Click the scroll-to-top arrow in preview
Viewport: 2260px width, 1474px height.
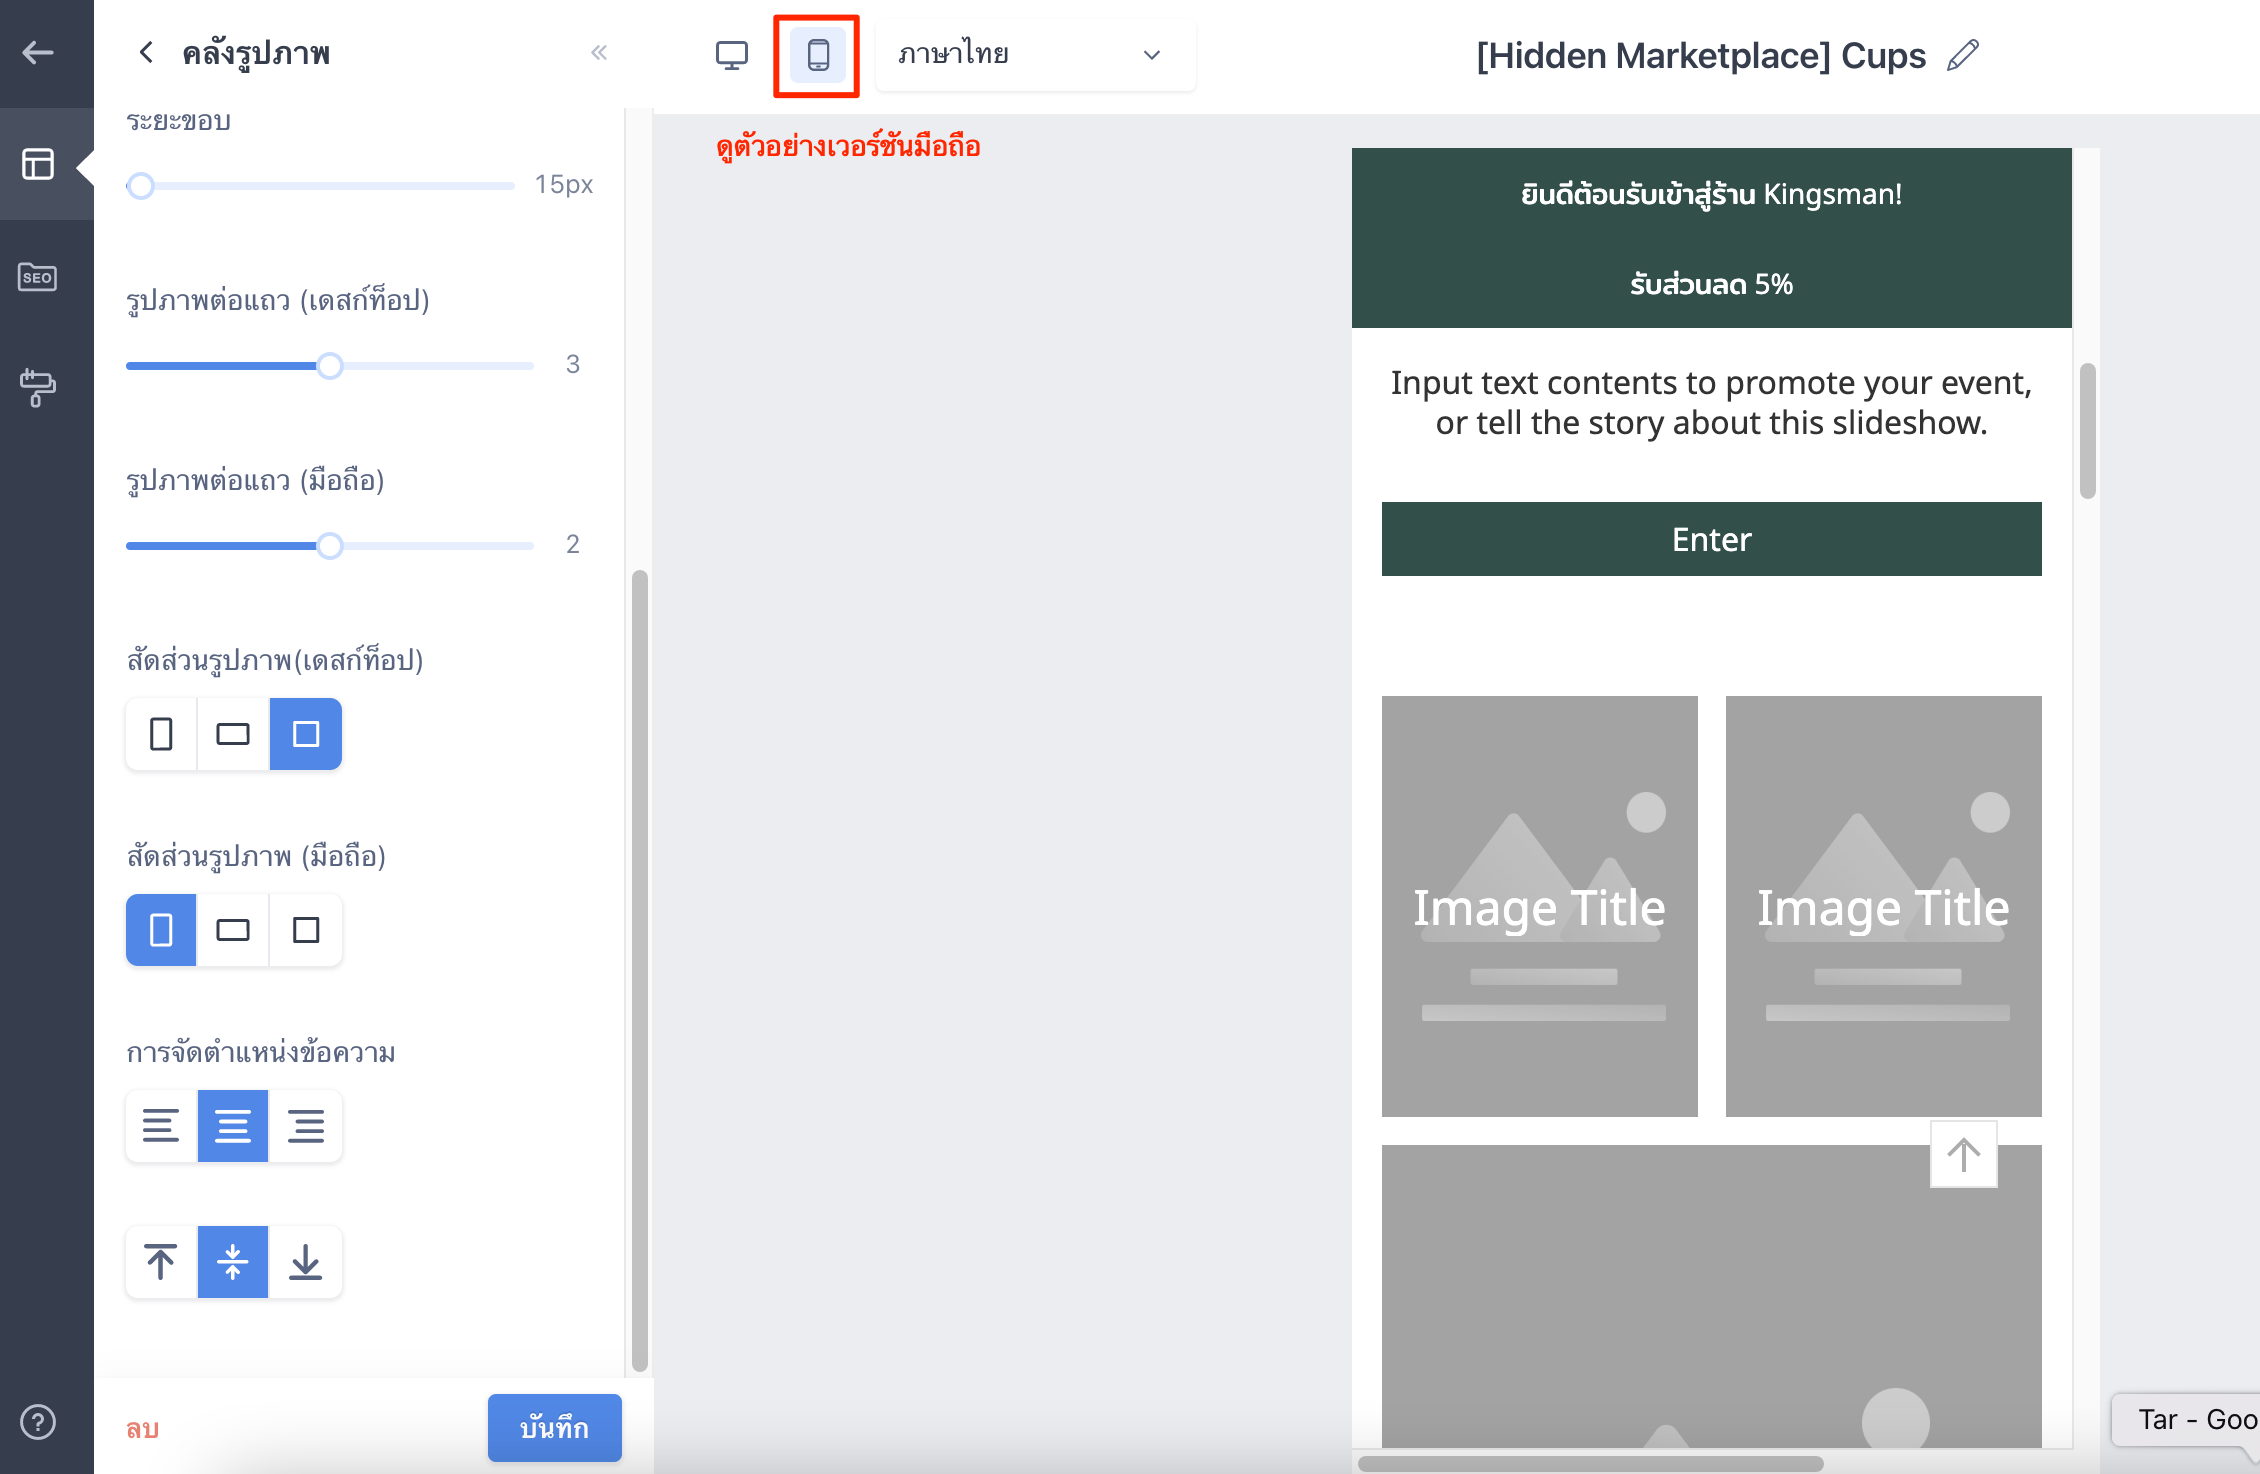tap(1964, 1154)
